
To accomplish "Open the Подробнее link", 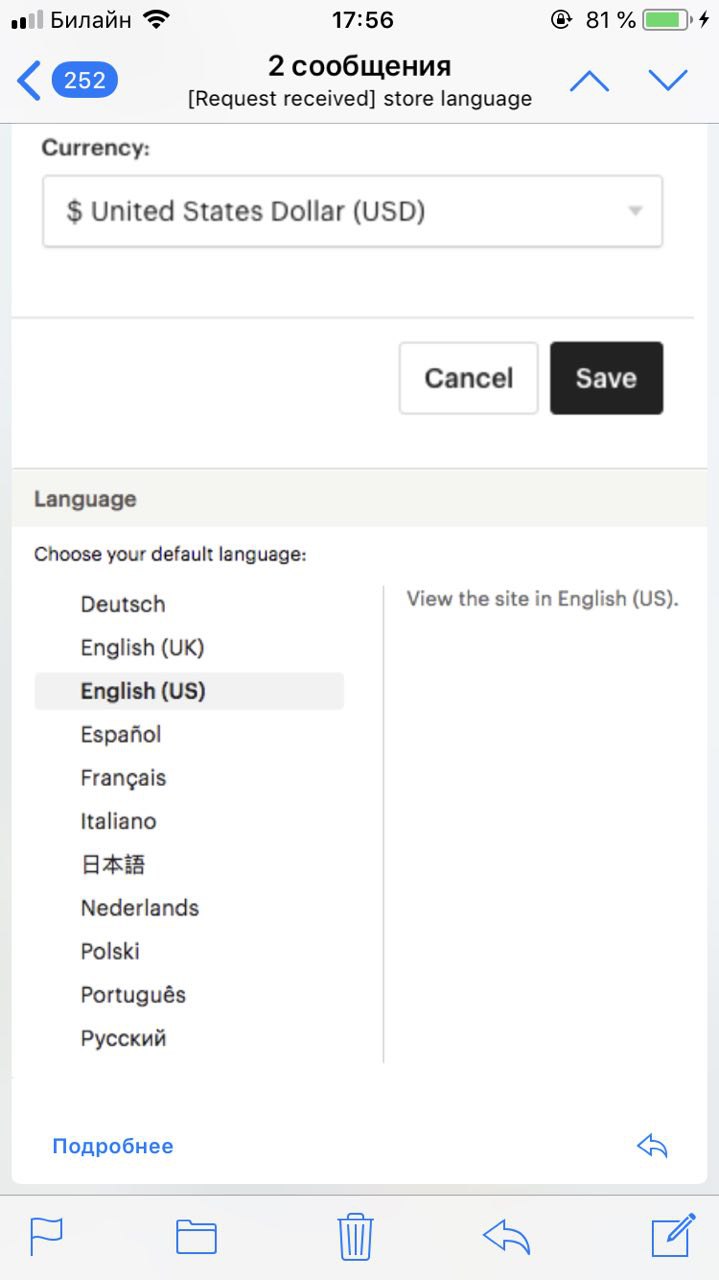I will (113, 1146).
